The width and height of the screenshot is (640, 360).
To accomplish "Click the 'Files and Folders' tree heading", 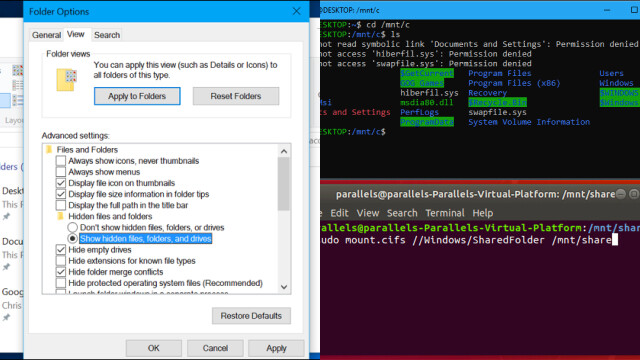I will click(x=87, y=149).
